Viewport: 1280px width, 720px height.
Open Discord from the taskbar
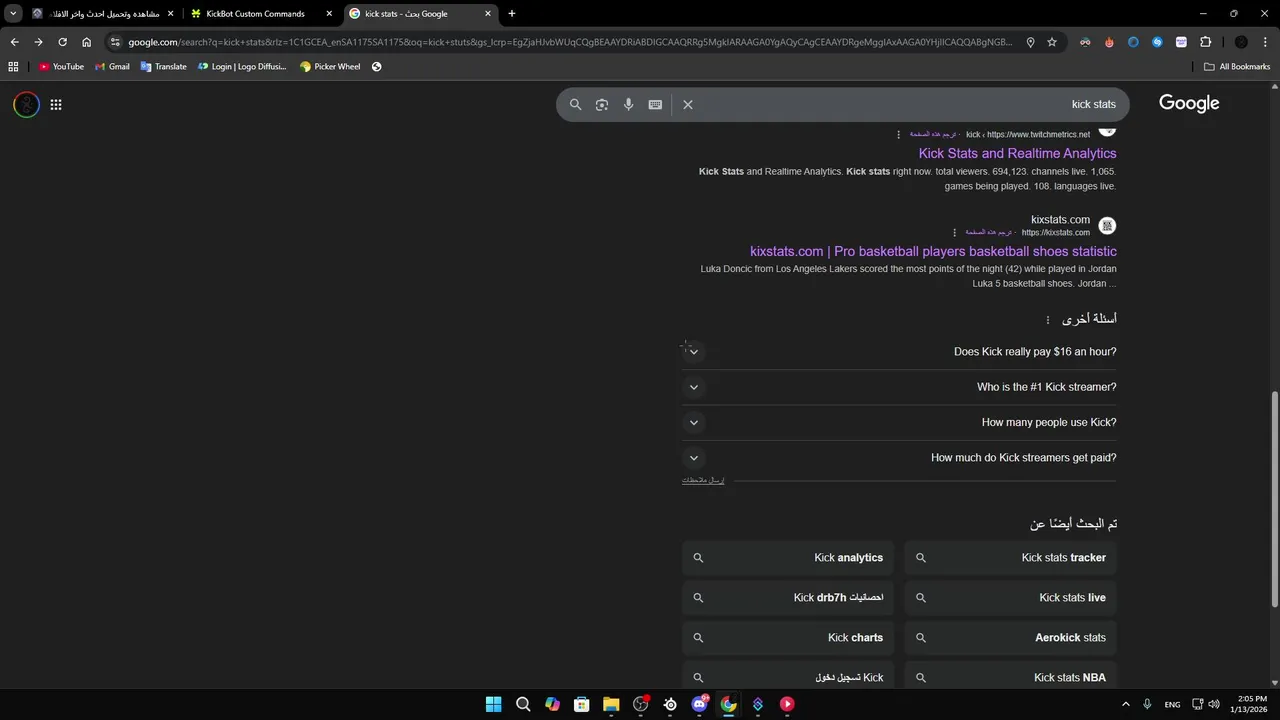coord(699,704)
